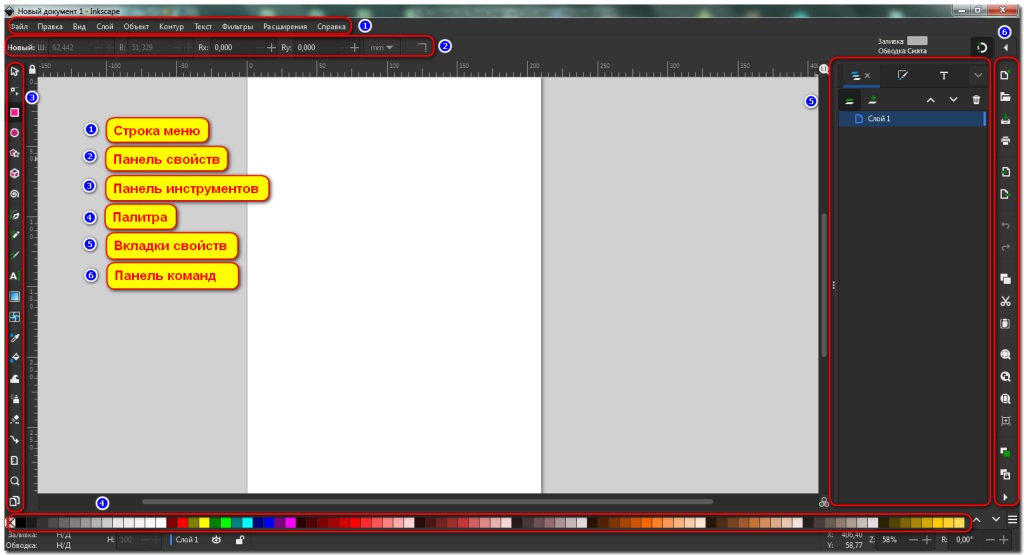Click the Print document icon
Screen dimensions: 1024x555
[1005, 140]
